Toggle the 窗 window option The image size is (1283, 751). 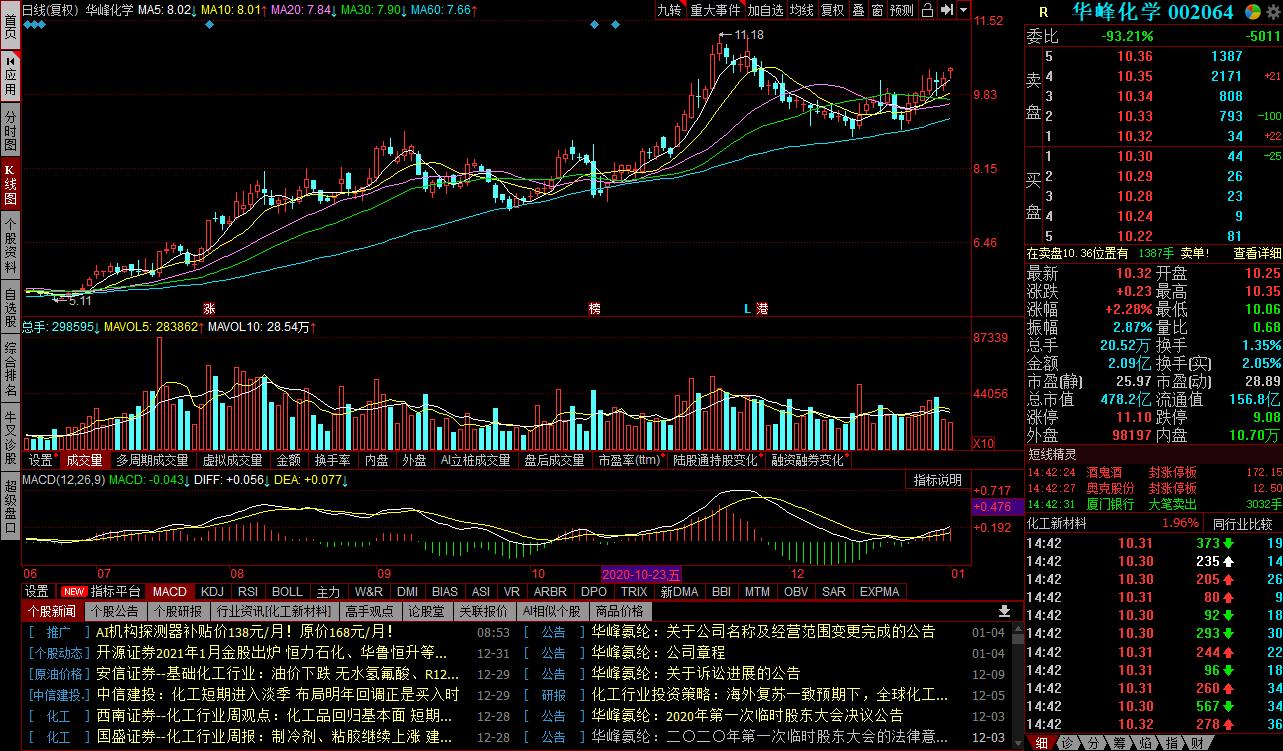click(877, 10)
